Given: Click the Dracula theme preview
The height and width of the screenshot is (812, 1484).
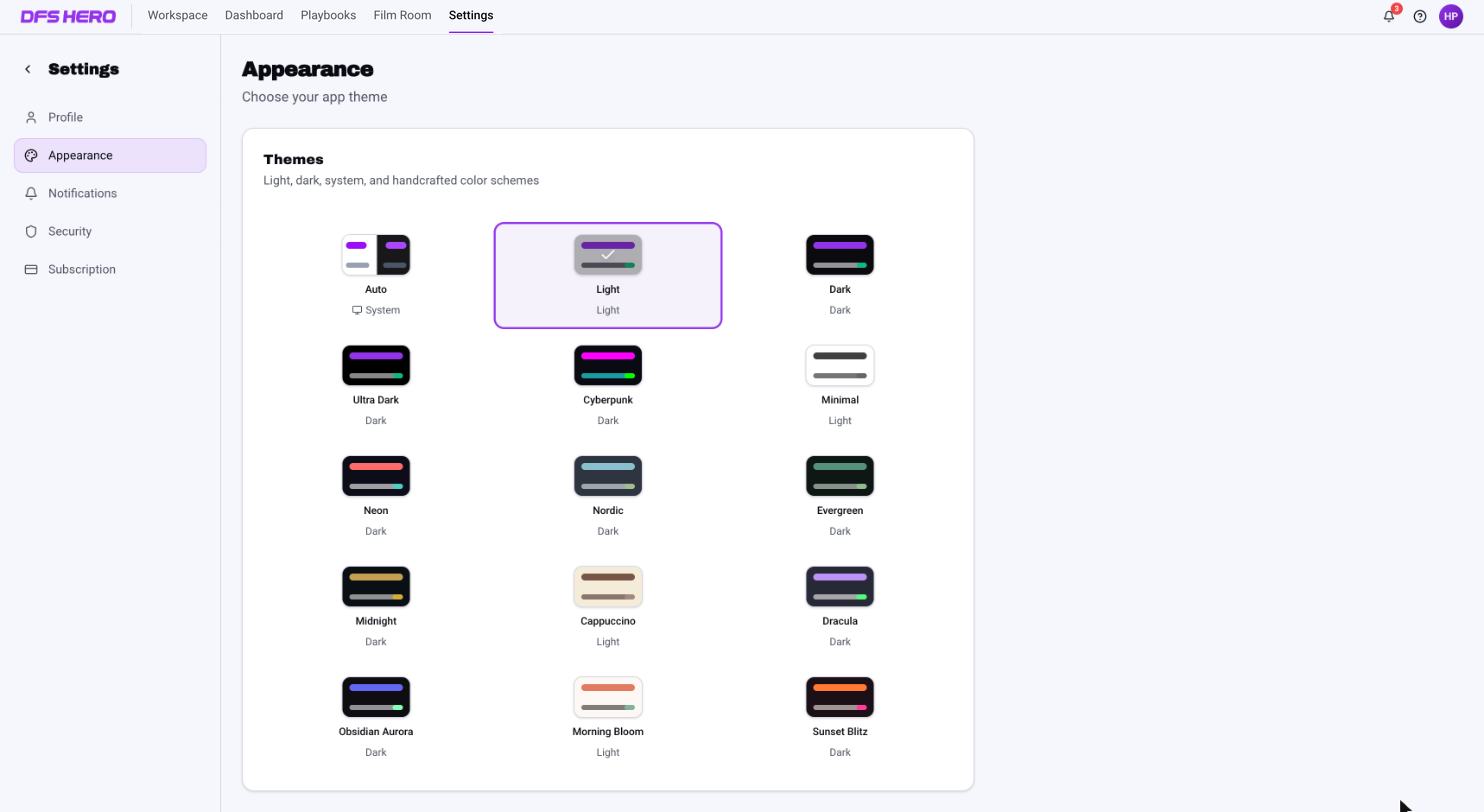Looking at the screenshot, I should click(x=840, y=587).
